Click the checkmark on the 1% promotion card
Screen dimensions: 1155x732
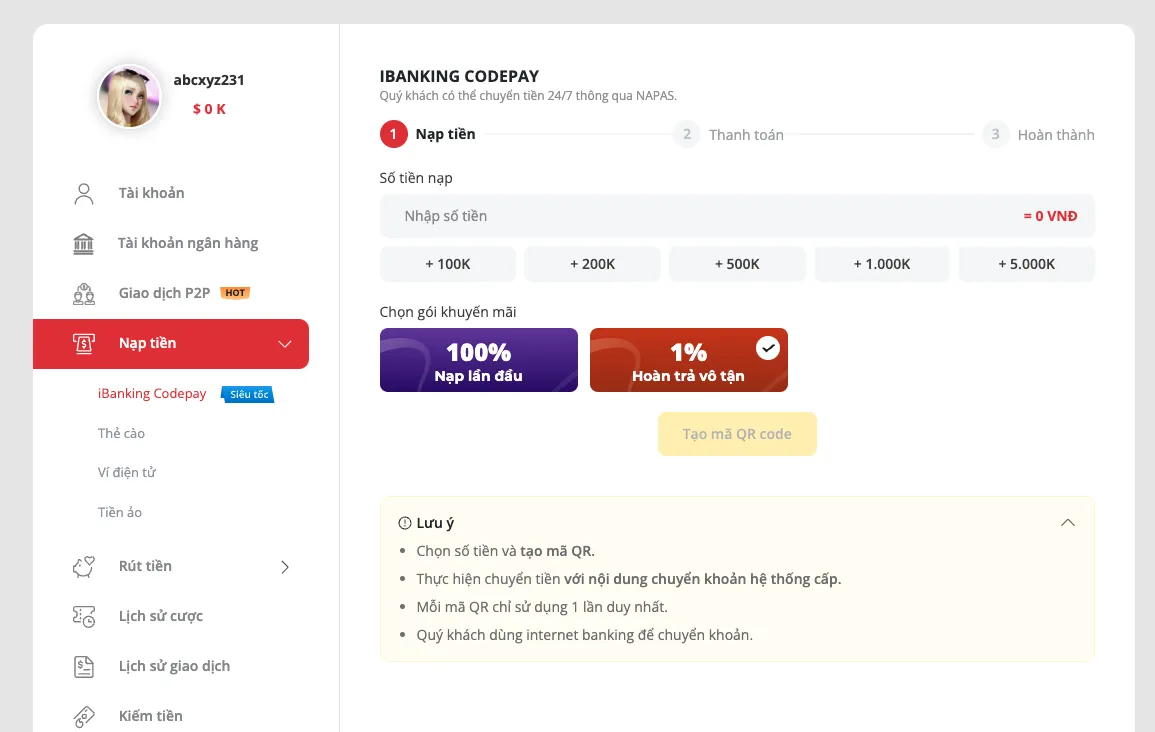point(768,348)
